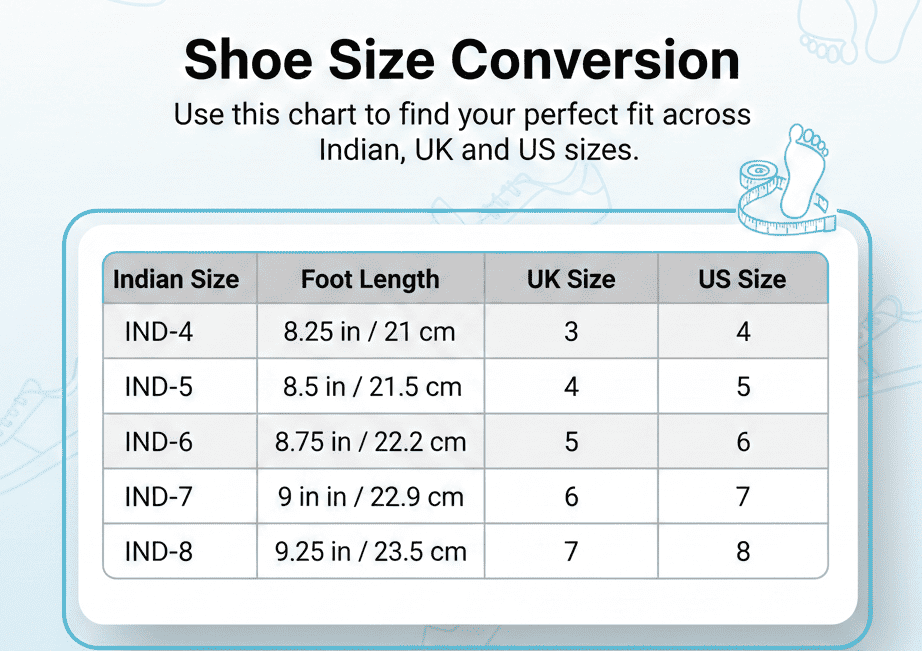Click the IND-6 row label
This screenshot has width=922, height=651.
[x=159, y=442]
